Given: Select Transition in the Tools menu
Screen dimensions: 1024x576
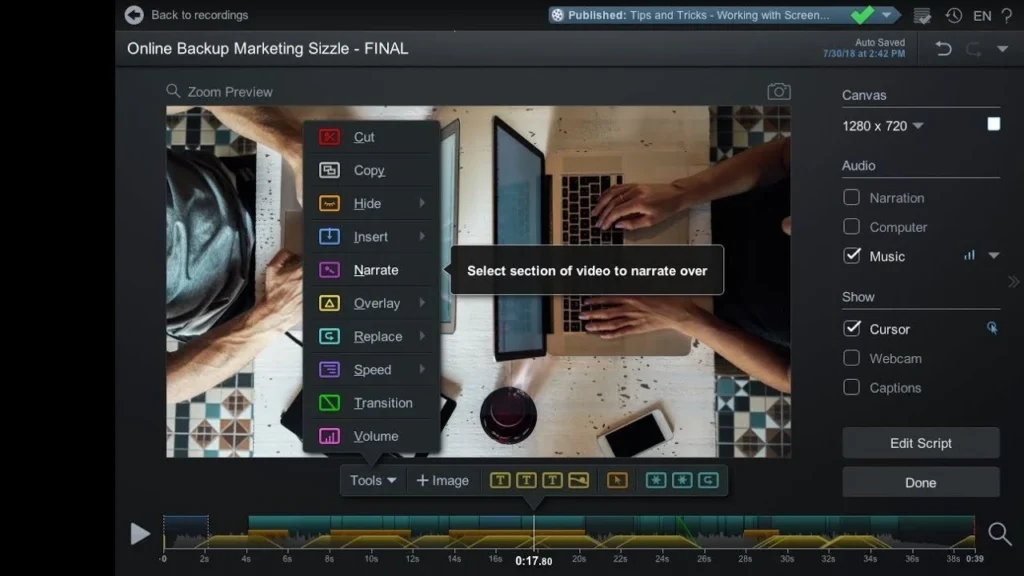Looking at the screenshot, I should tap(382, 403).
